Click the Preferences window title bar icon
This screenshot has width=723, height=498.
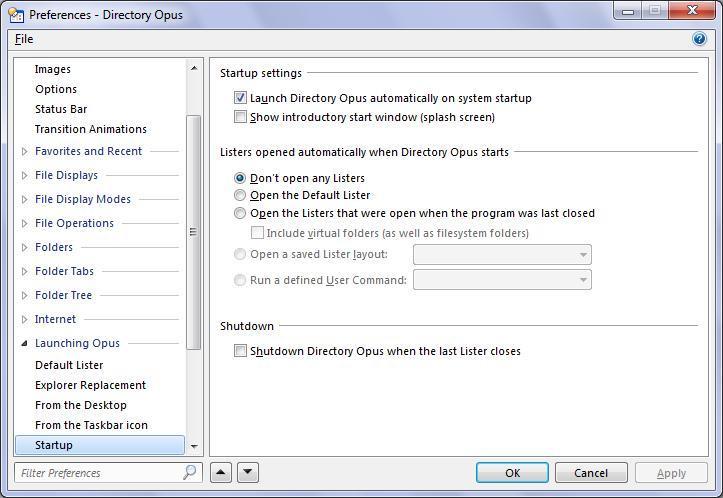point(16,15)
